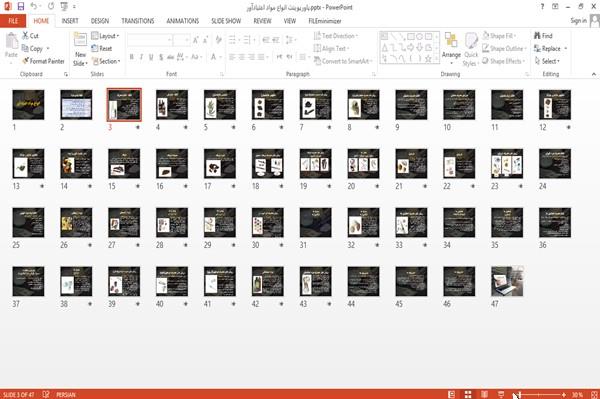The width and height of the screenshot is (600, 399).
Task: Select slide 24 thumbnail
Action: tap(555, 164)
